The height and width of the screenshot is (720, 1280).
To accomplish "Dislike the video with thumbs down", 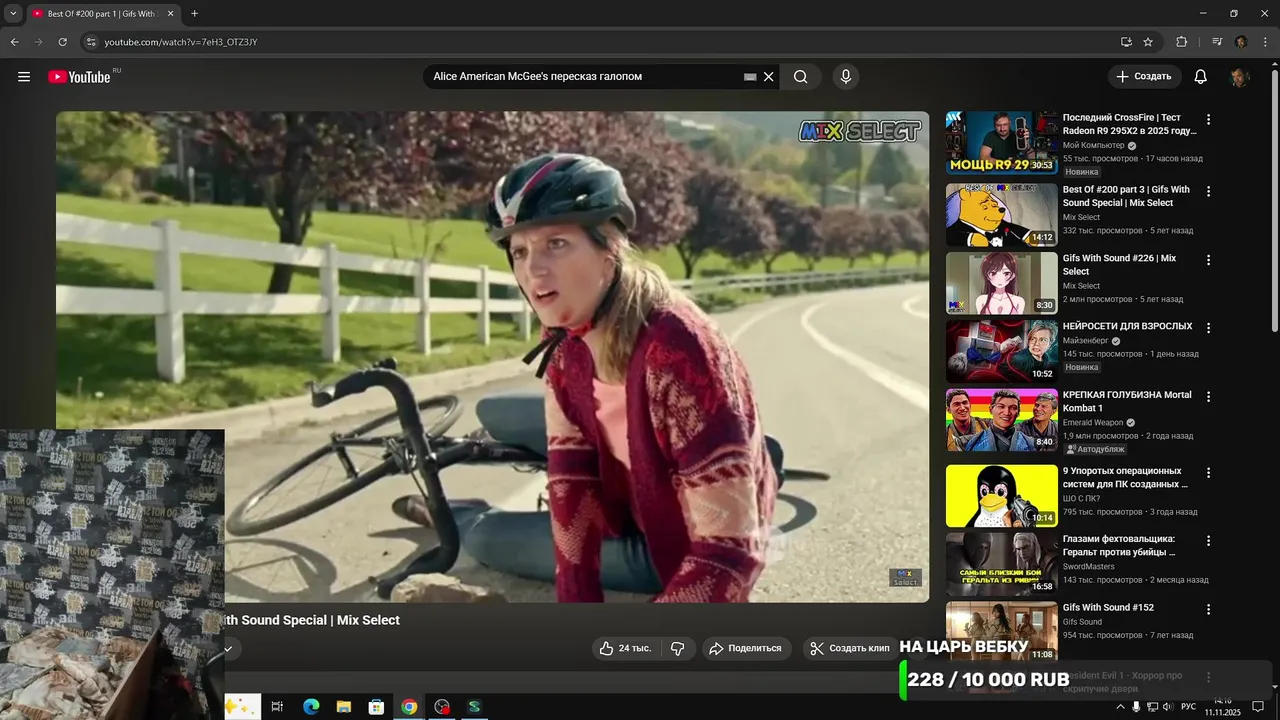I will (x=677, y=648).
